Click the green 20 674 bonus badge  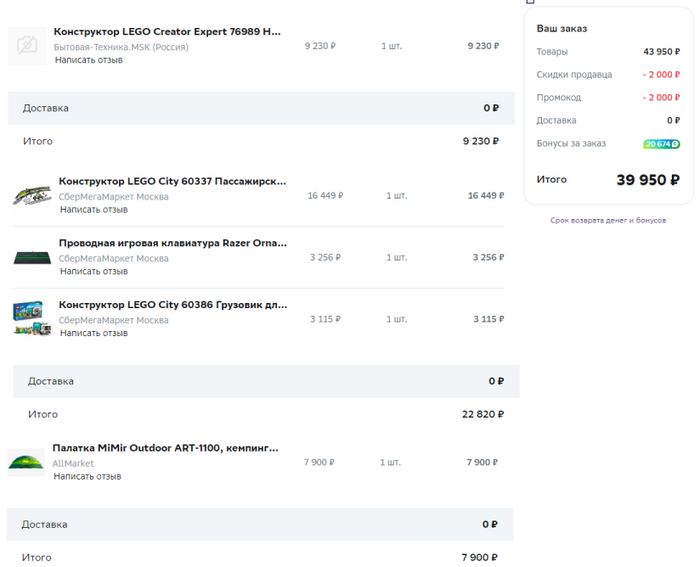(662, 144)
